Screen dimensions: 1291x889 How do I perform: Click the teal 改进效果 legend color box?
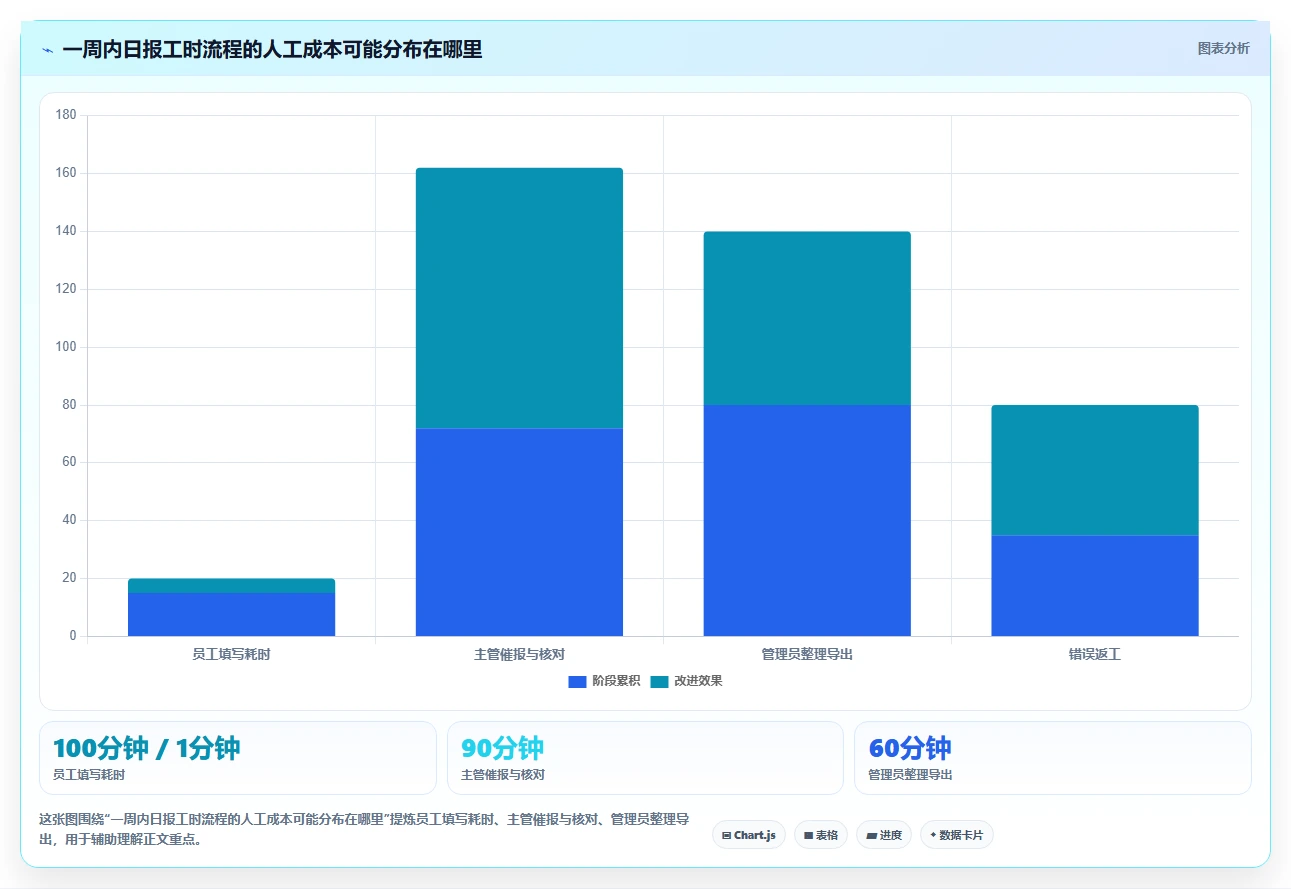point(659,681)
